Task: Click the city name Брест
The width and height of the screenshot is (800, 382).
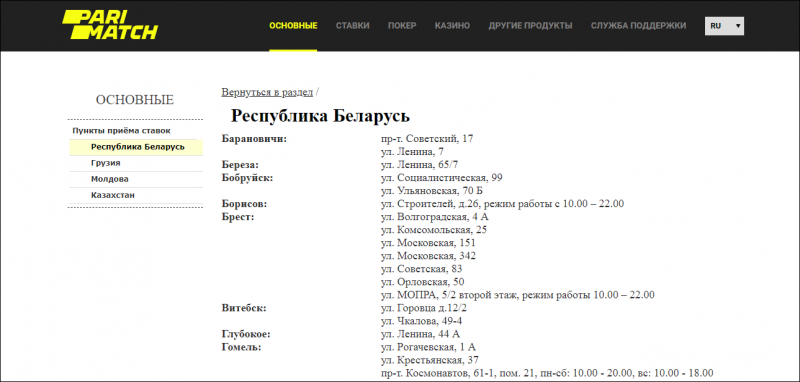Action: (x=238, y=217)
